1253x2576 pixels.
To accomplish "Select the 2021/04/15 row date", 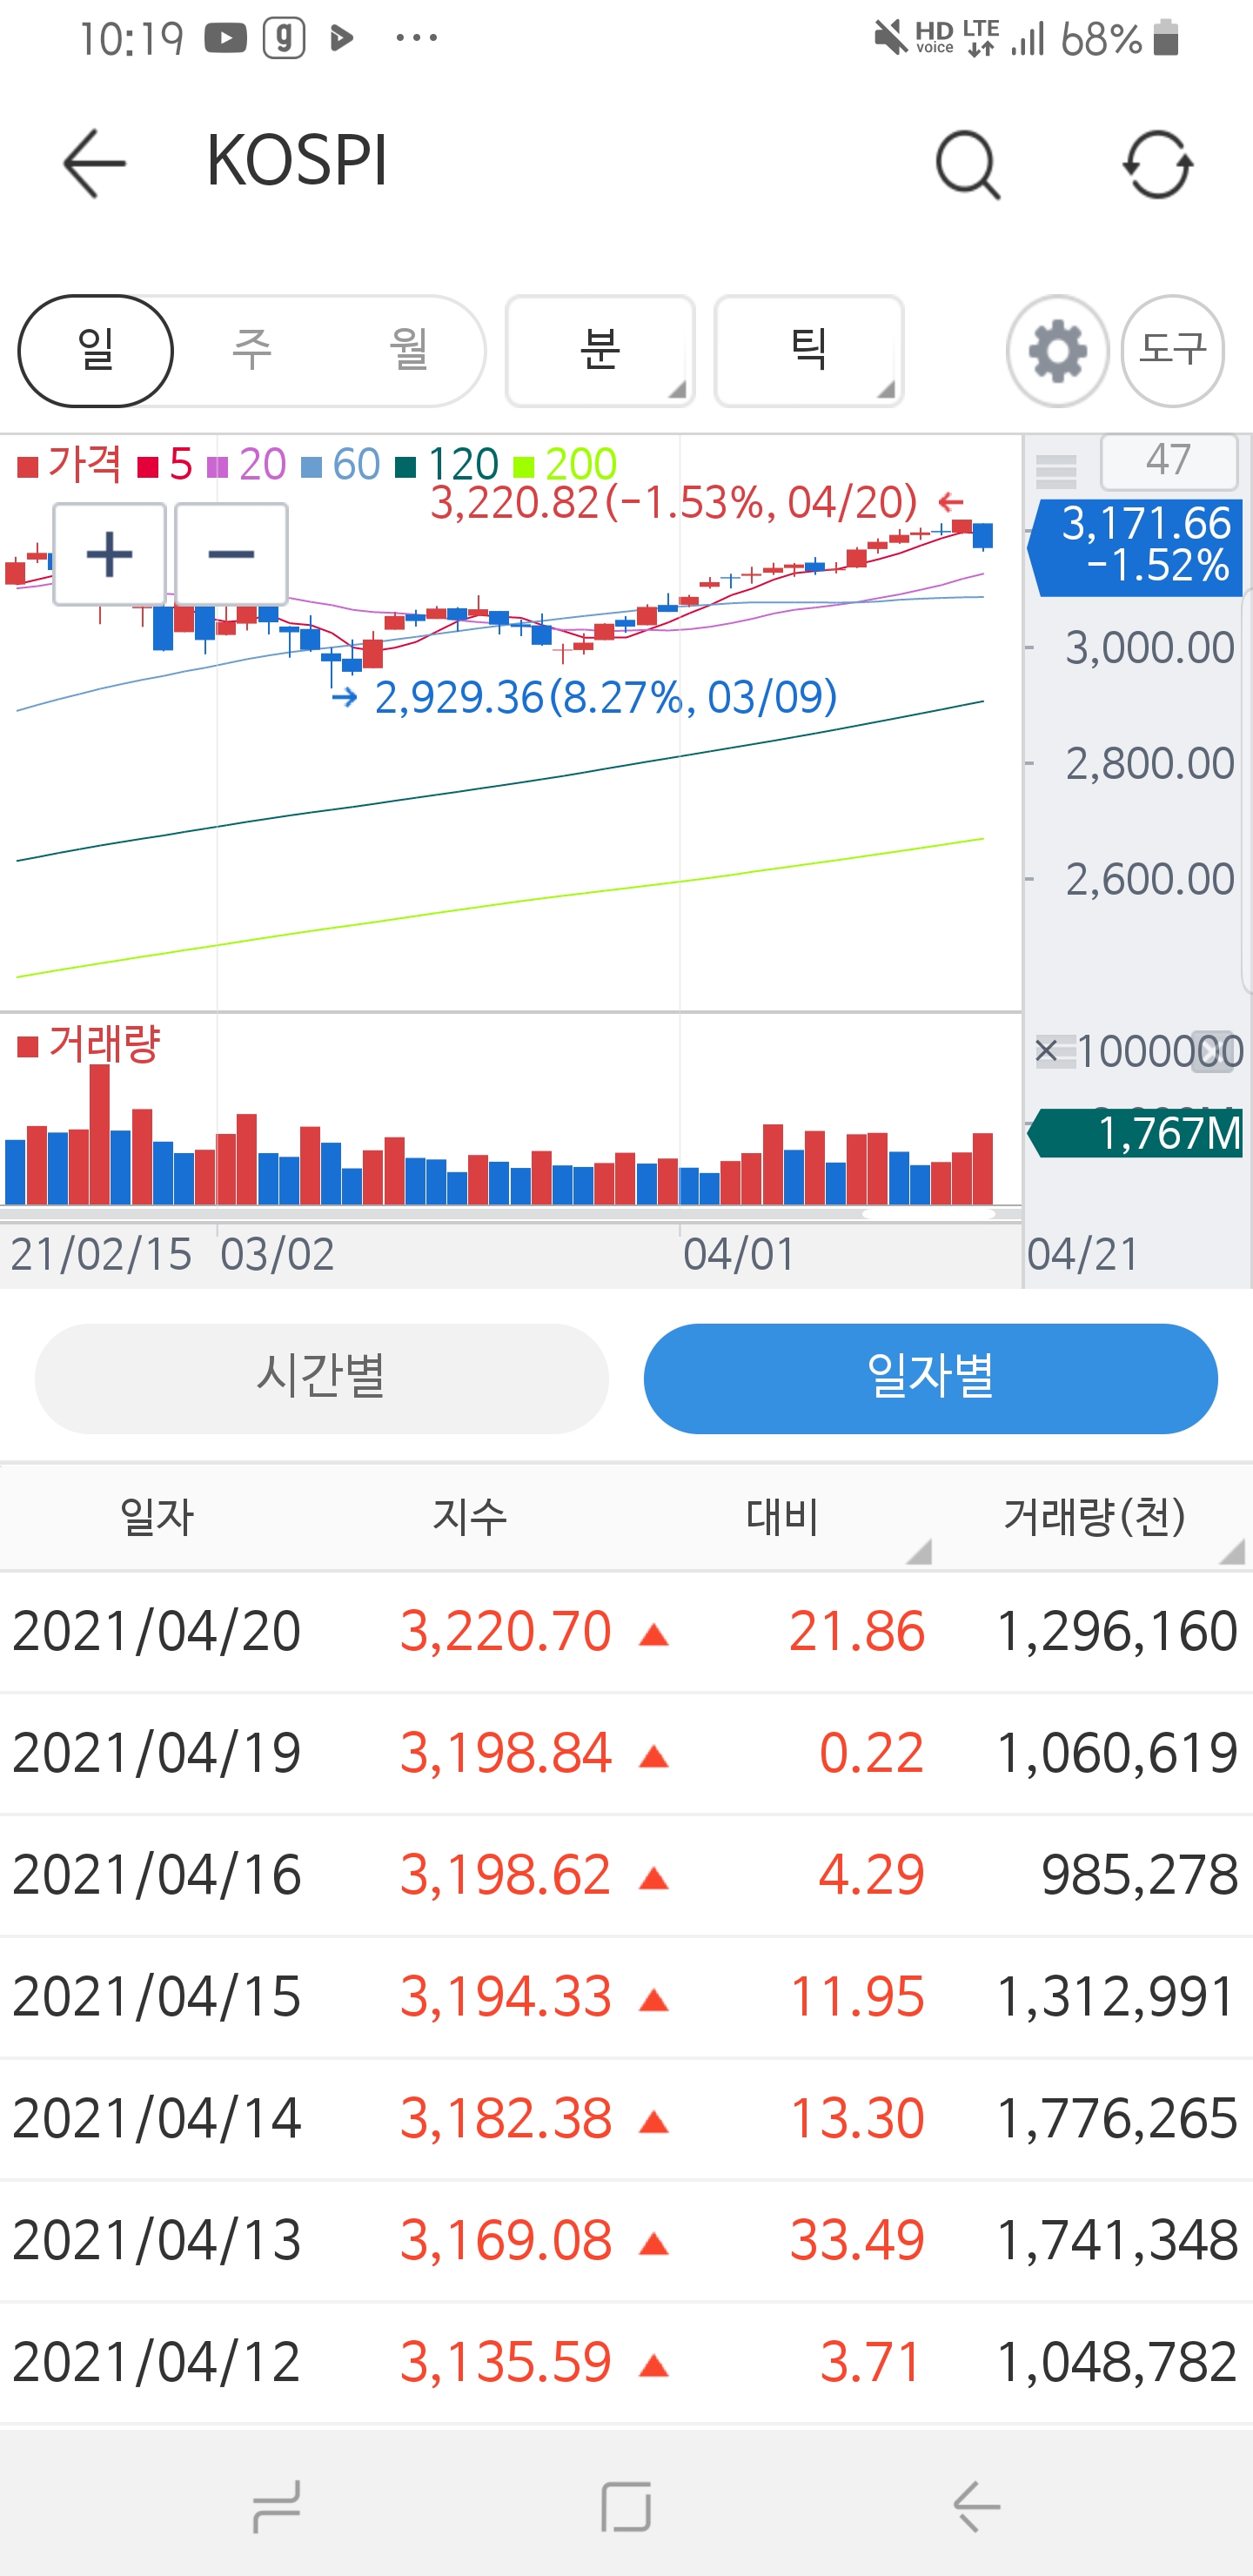I will pos(157,1997).
